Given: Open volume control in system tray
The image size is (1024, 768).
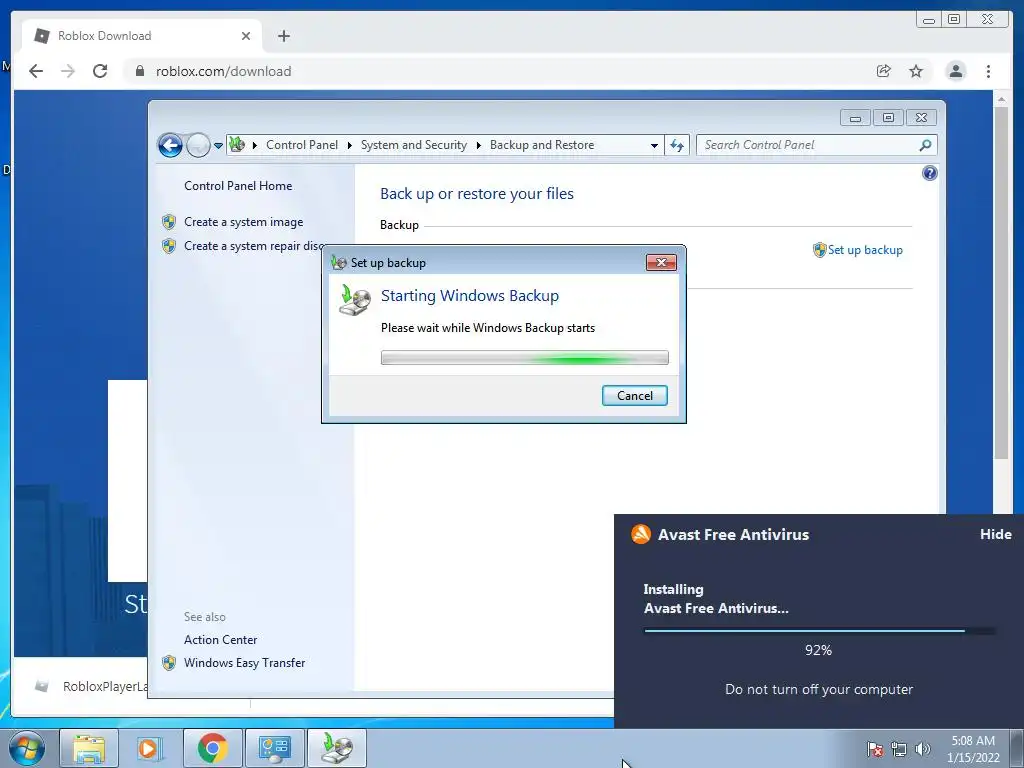Looking at the screenshot, I should coord(922,749).
